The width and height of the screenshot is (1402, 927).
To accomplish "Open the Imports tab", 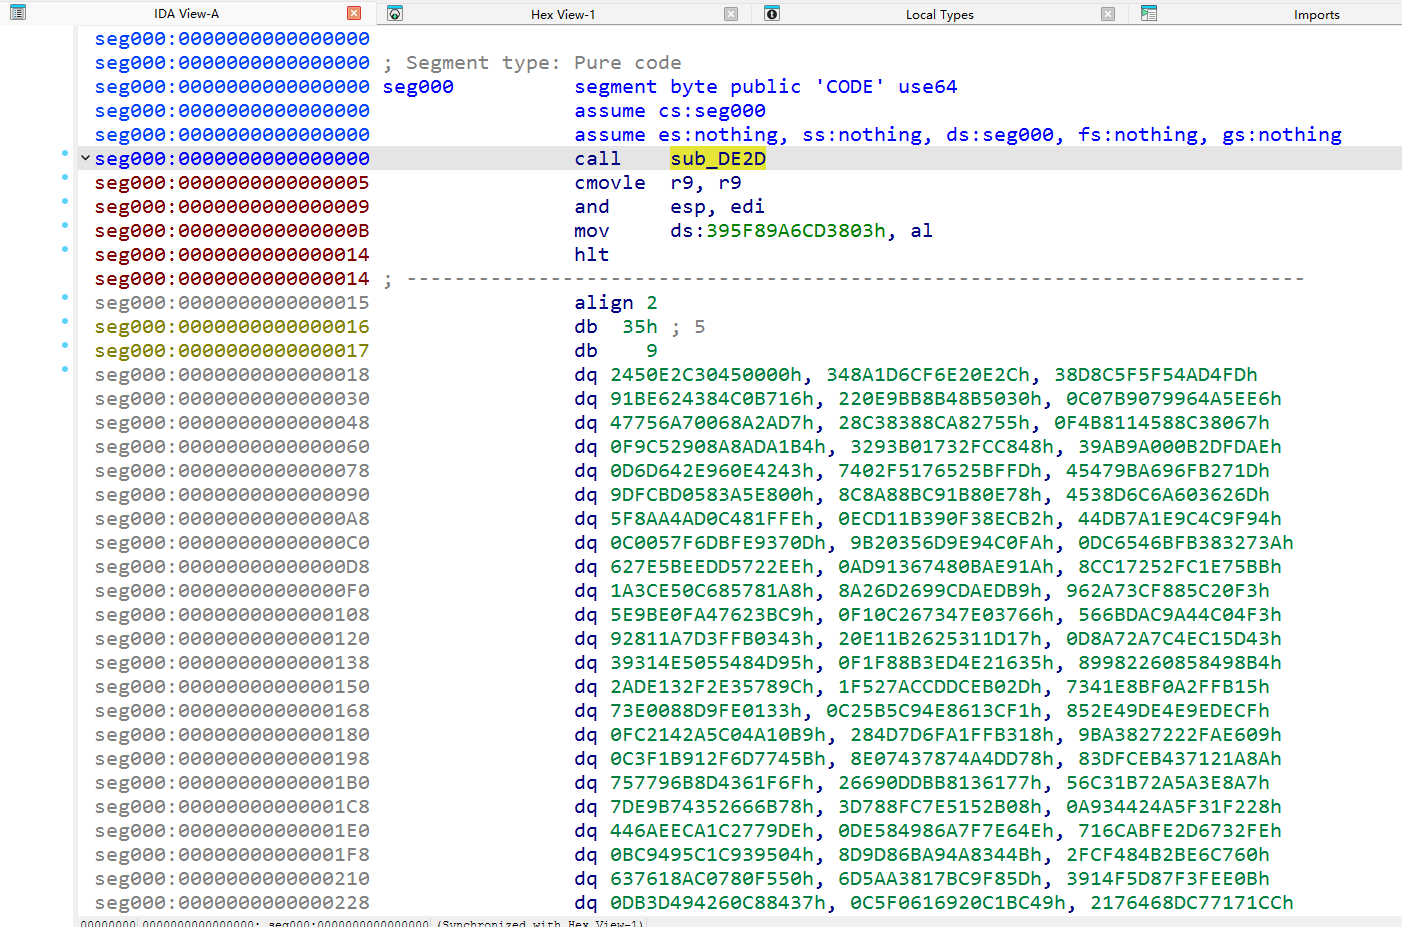I will [1316, 14].
